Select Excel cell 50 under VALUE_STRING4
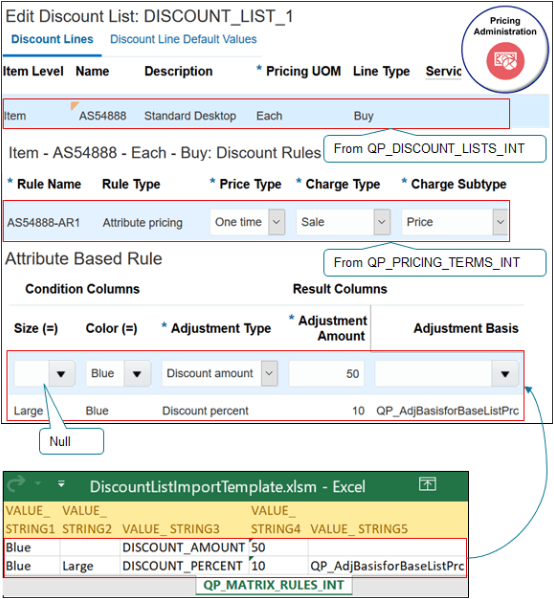The height and width of the screenshot is (599, 554). click(278, 547)
